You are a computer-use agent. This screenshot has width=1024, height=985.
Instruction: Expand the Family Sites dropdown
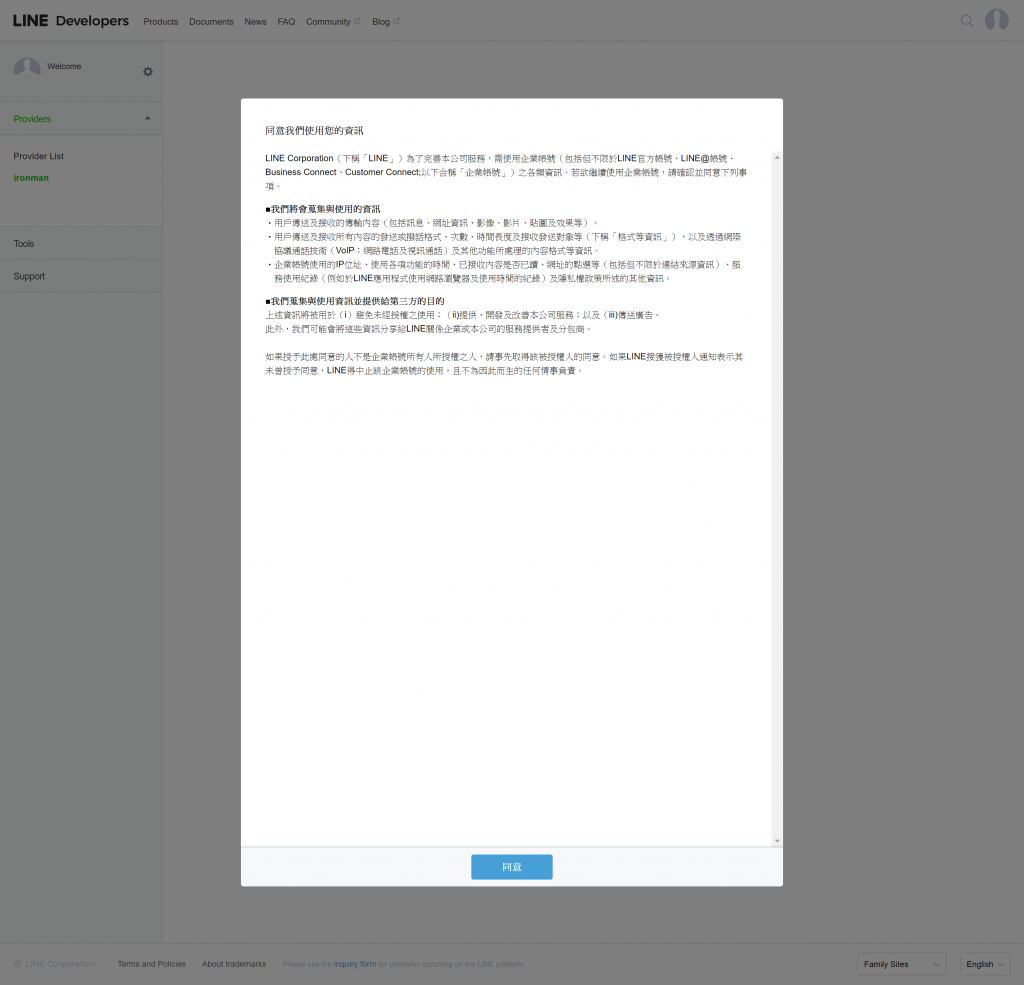click(x=901, y=964)
